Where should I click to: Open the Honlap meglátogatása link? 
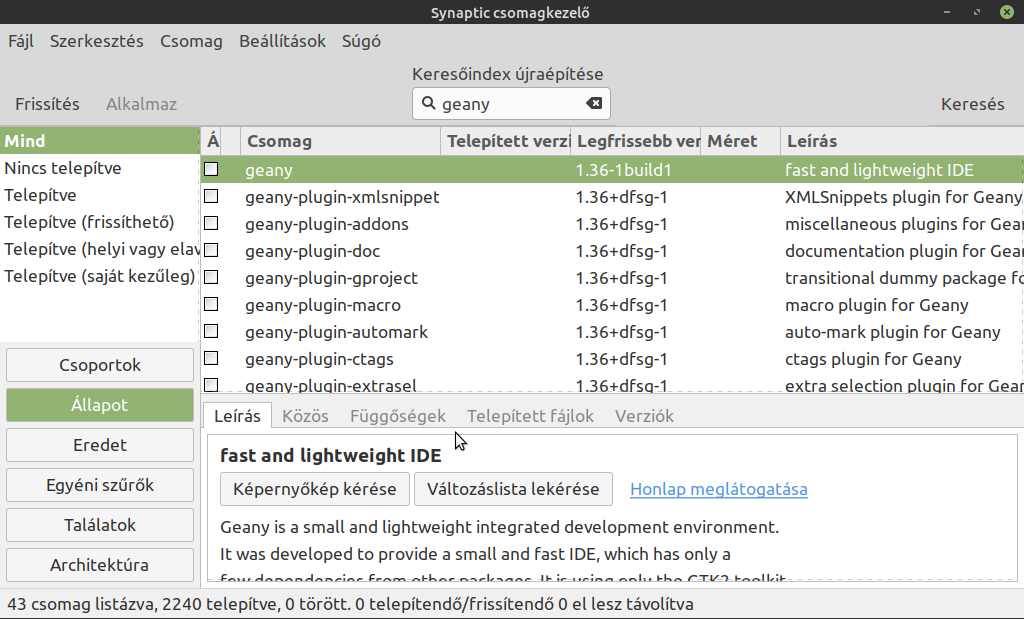(718, 489)
